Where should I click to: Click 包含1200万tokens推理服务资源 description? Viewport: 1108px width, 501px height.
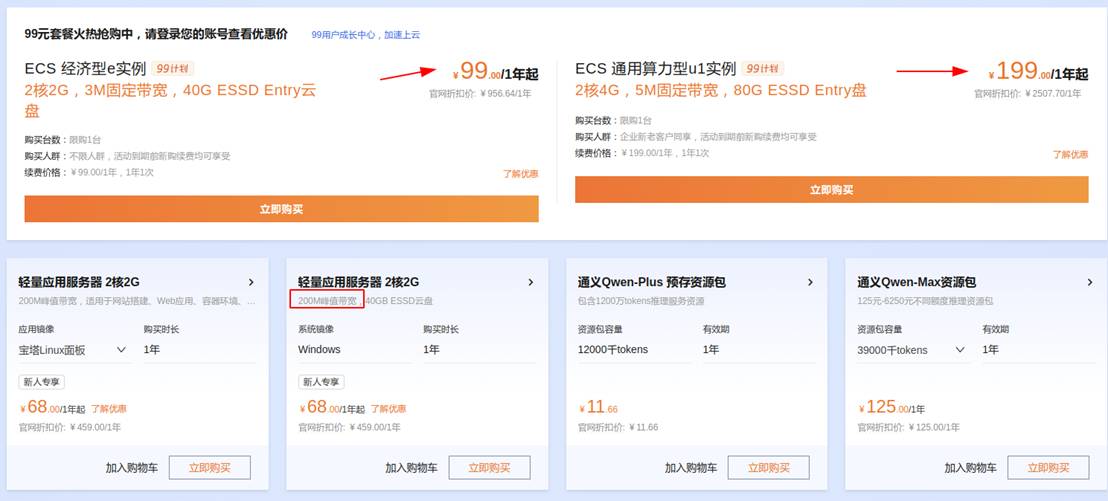tap(641, 301)
